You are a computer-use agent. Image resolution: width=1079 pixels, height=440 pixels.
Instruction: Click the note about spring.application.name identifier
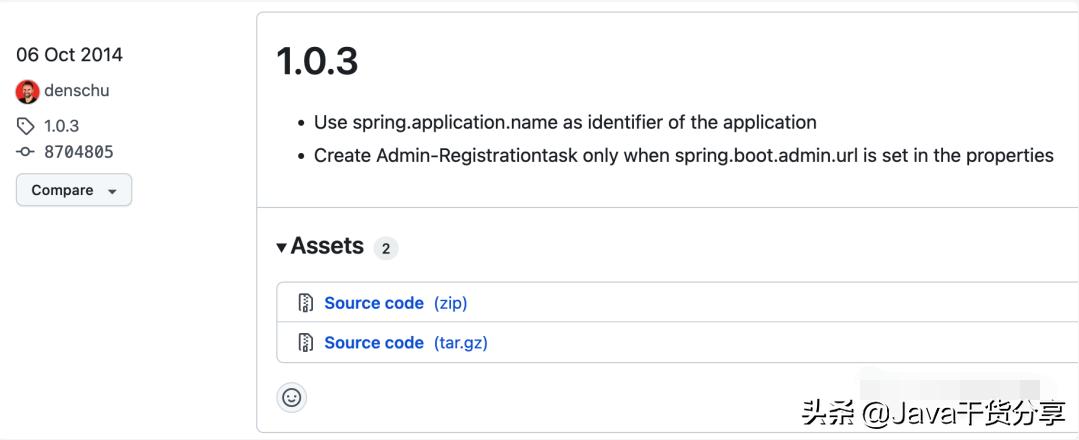coord(565,123)
